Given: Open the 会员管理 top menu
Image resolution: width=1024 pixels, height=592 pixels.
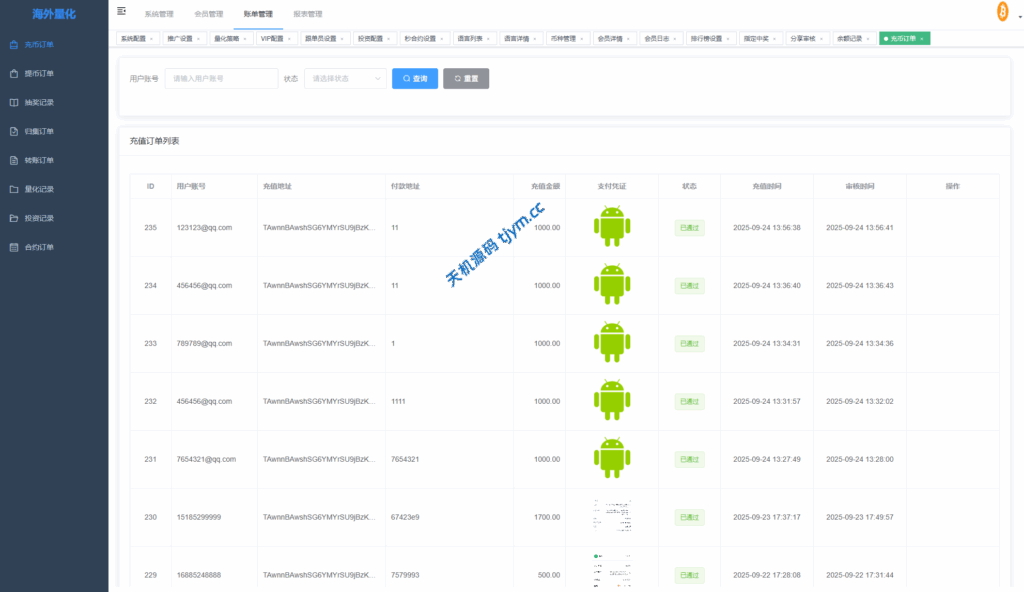Looking at the screenshot, I should click(x=208, y=14).
